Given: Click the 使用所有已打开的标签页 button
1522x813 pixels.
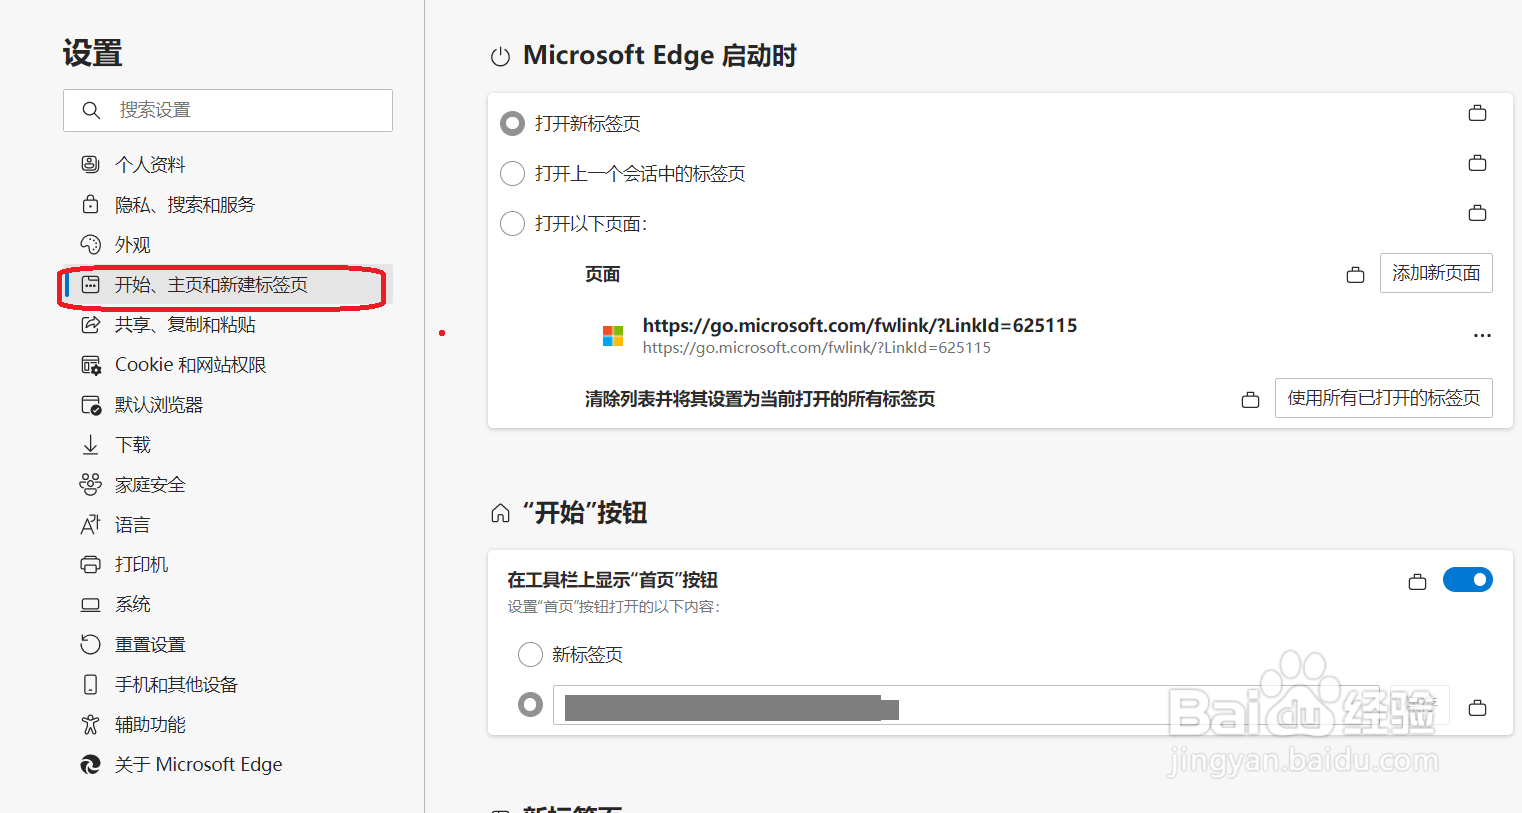Looking at the screenshot, I should click(1384, 398).
